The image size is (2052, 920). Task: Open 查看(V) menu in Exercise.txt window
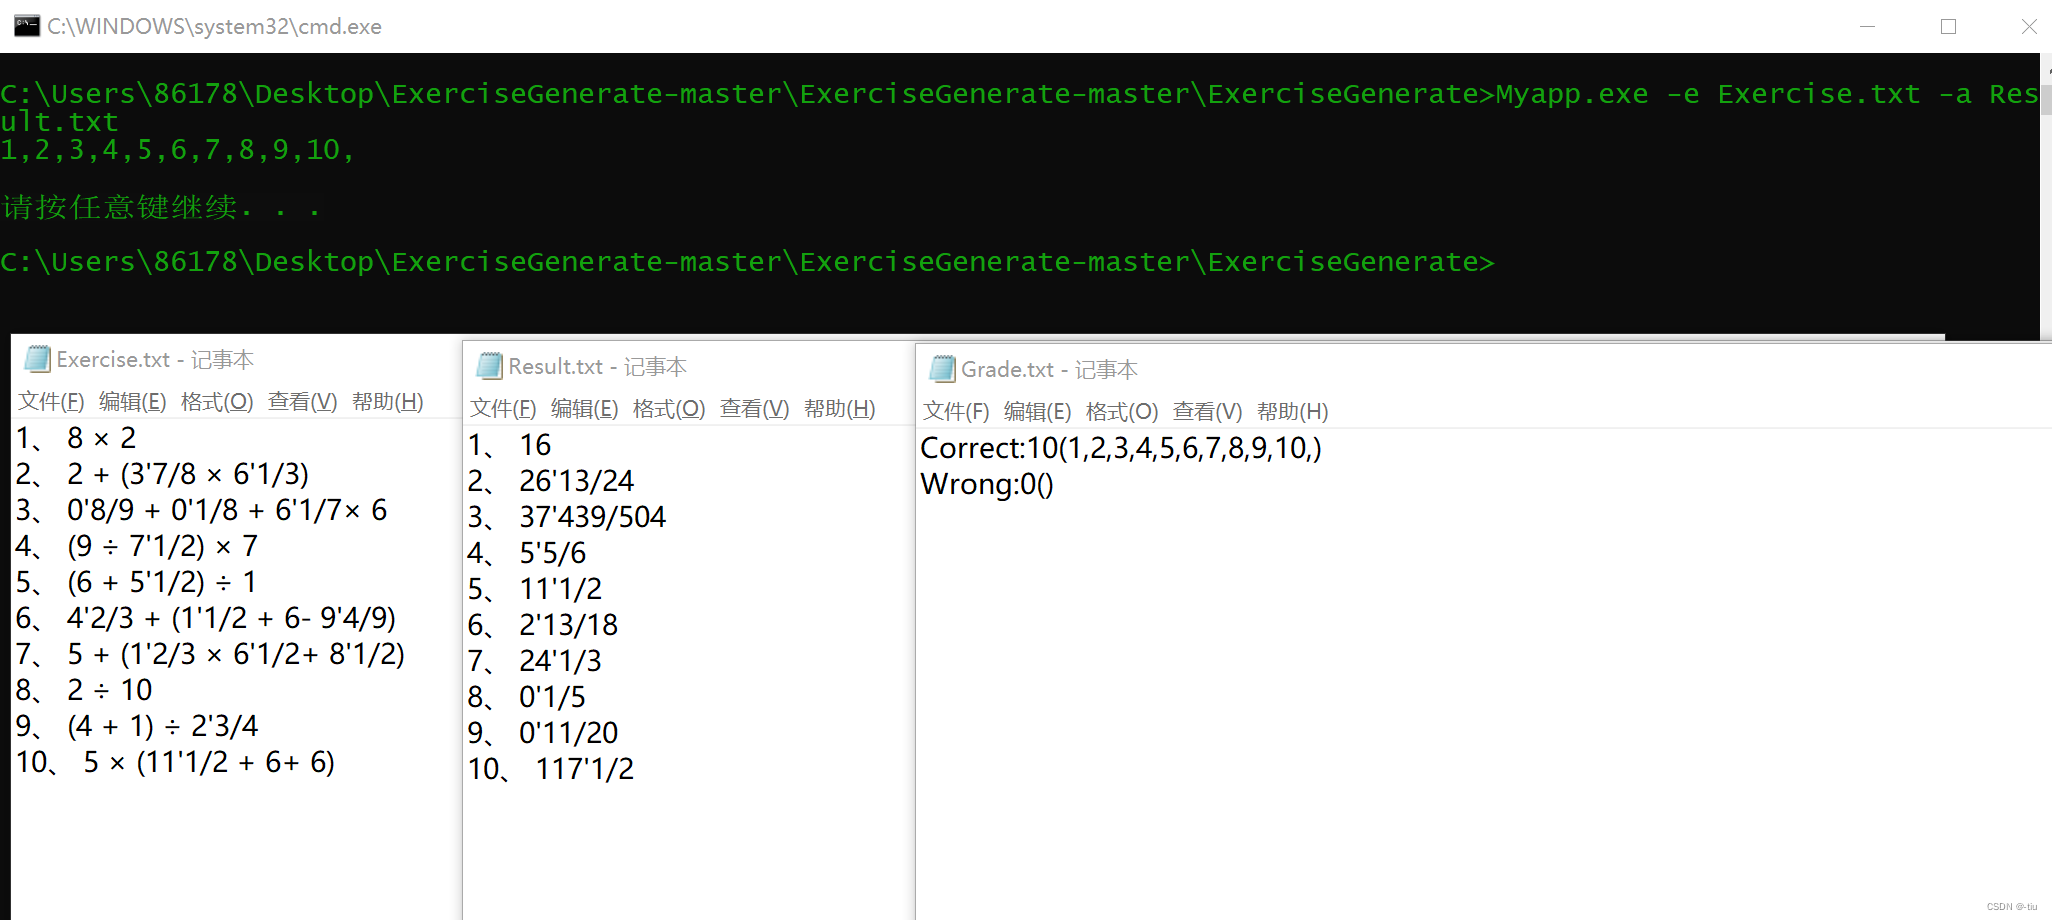[303, 402]
